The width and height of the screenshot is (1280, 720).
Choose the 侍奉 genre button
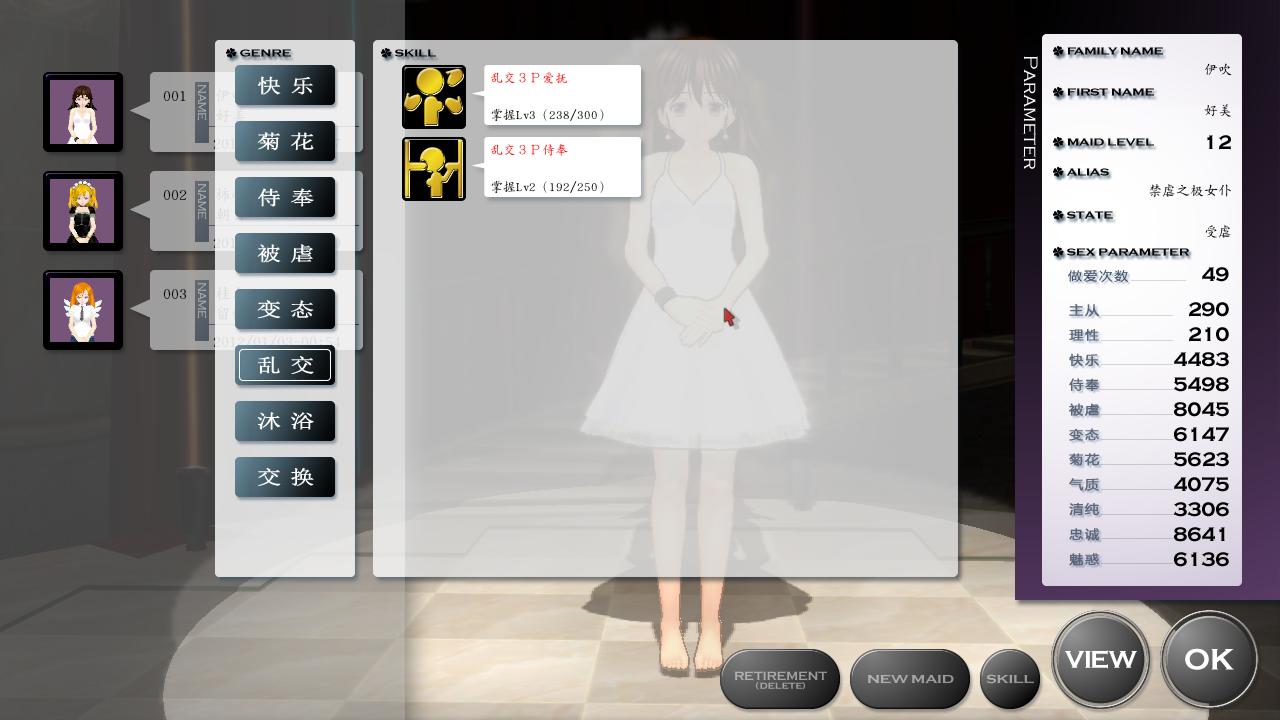point(285,198)
